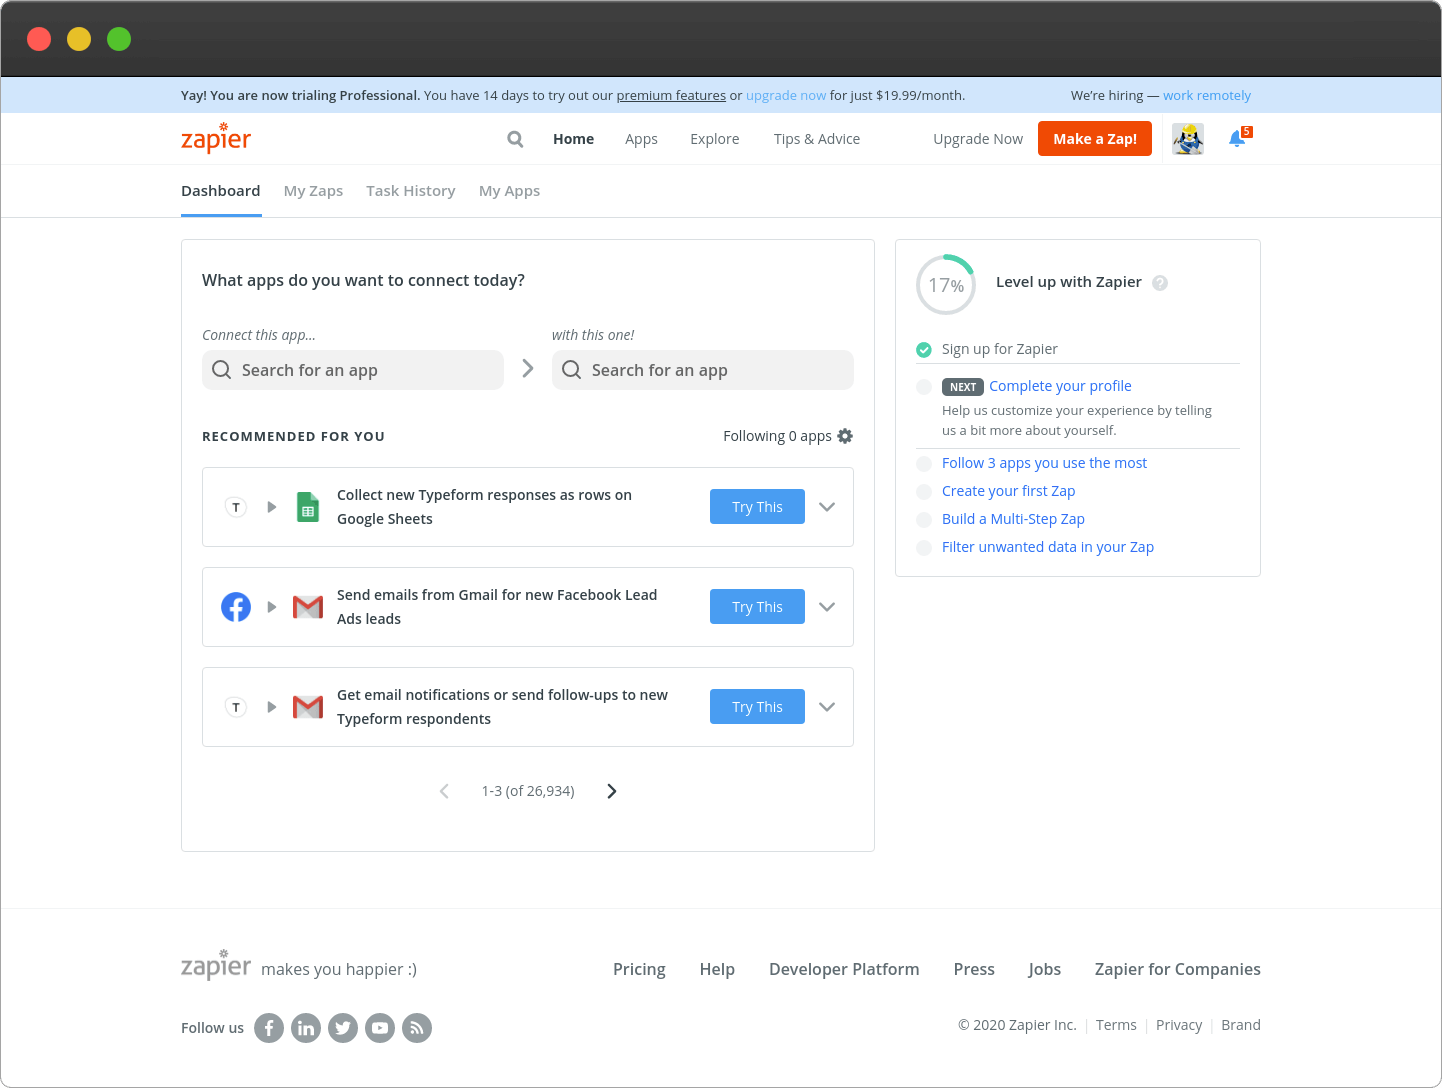Screen dimensions: 1442x1088
Task: Open Zapier's Facebook page from footer
Action: (269, 1028)
